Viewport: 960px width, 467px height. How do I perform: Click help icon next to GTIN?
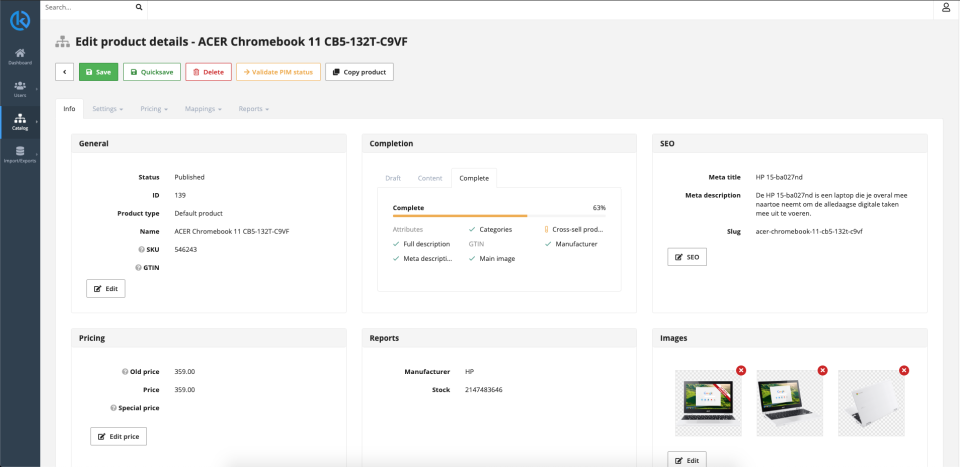click(x=138, y=267)
